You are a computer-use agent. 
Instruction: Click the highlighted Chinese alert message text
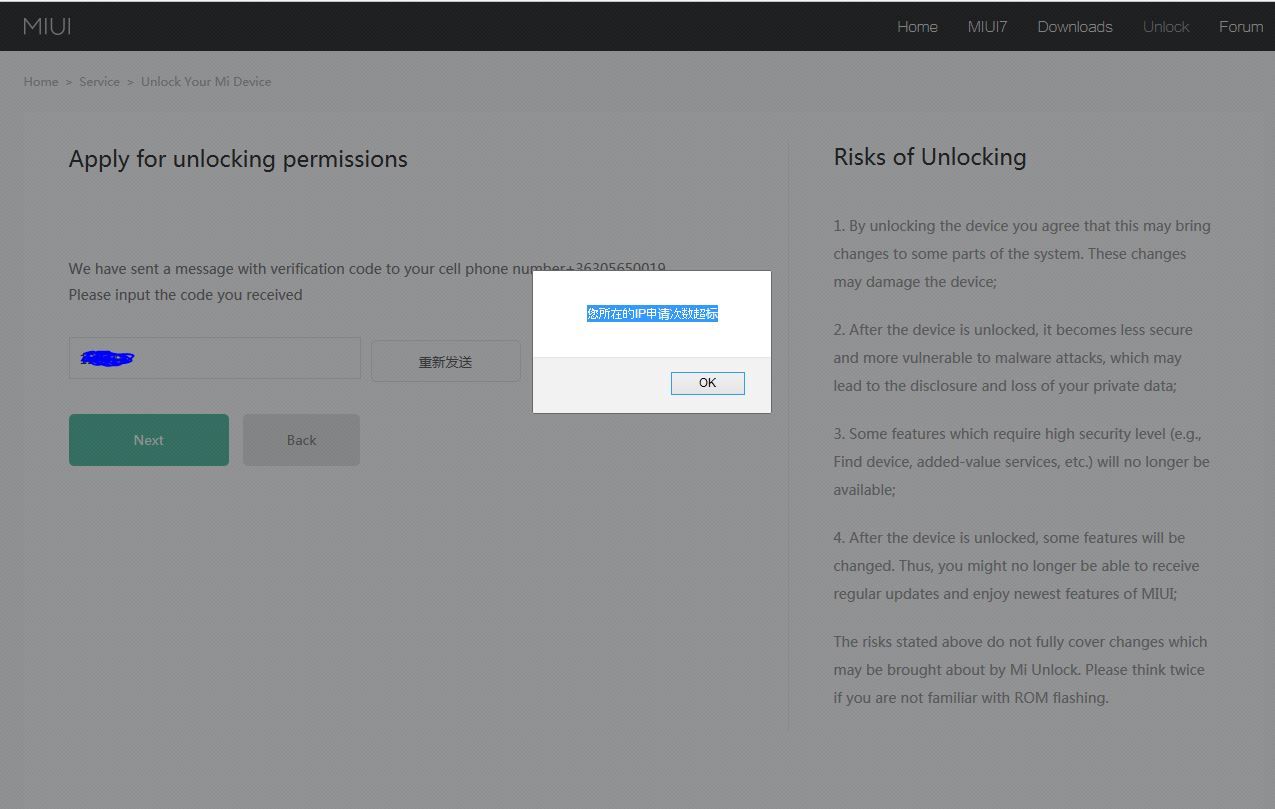coord(652,314)
